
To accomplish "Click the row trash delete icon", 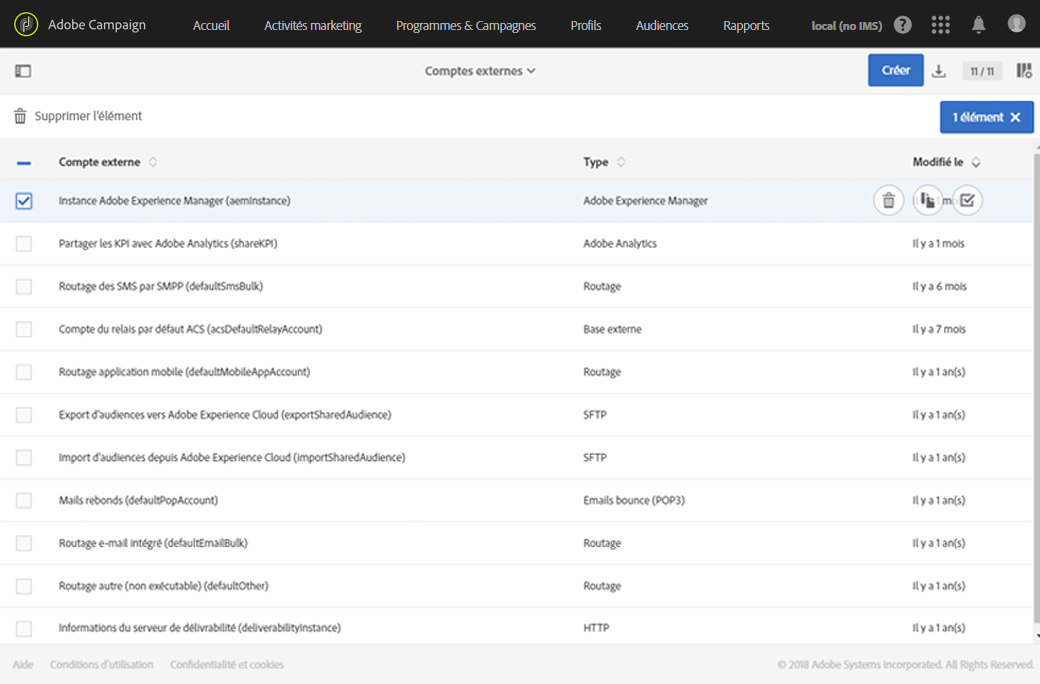I will pyautogui.click(x=888, y=201).
